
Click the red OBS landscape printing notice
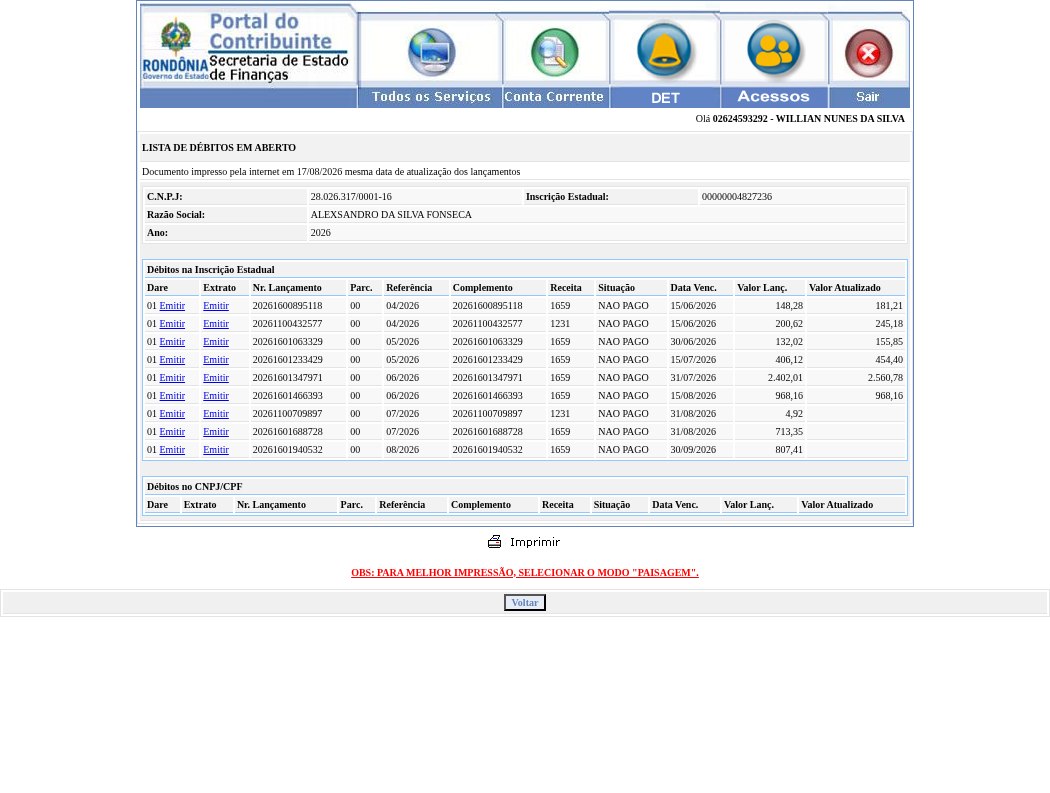pyautogui.click(x=524, y=573)
